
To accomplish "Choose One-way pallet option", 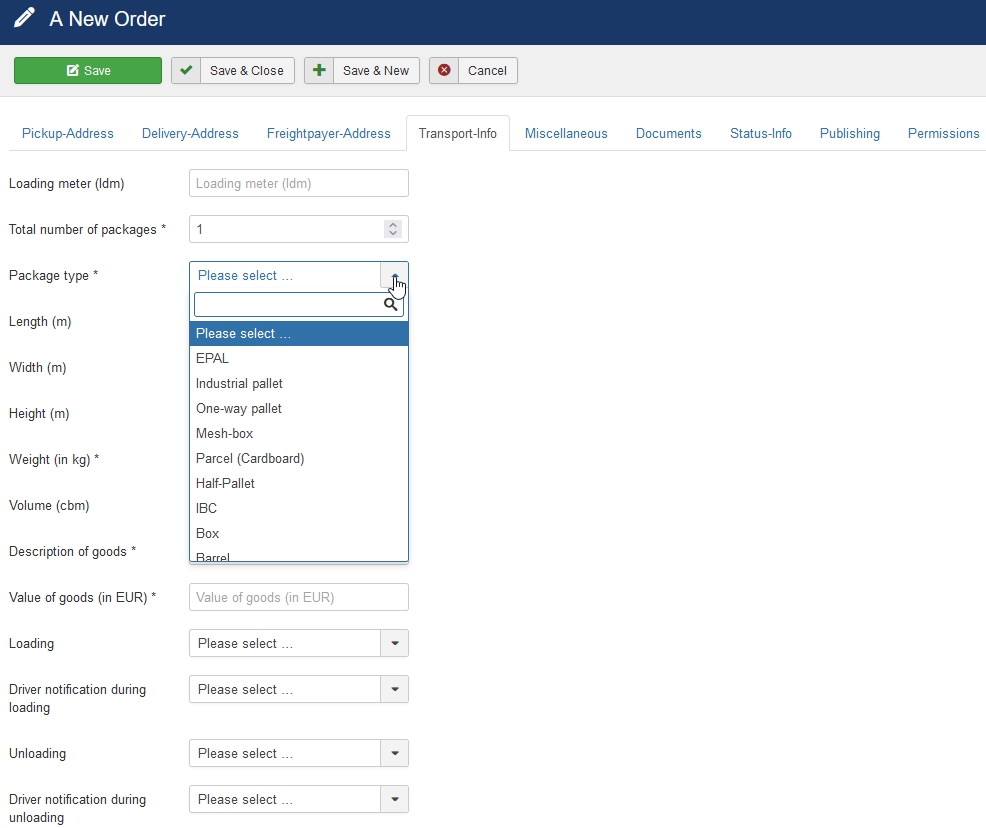I will 299,409.
